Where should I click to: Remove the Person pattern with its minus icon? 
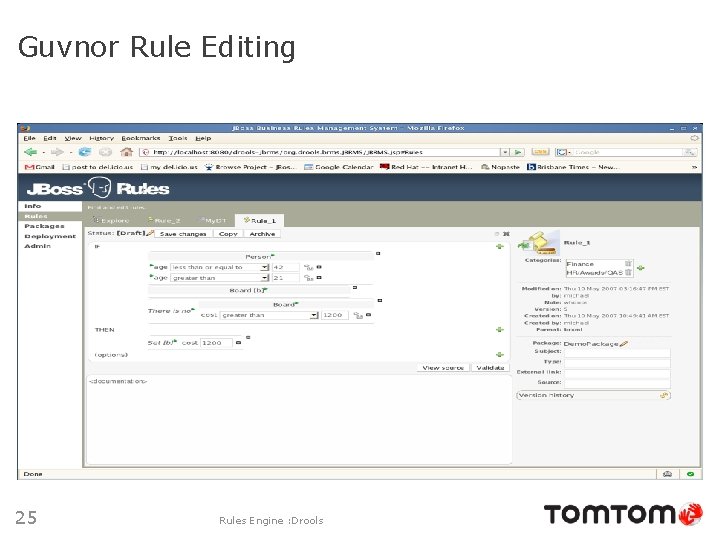(x=378, y=253)
